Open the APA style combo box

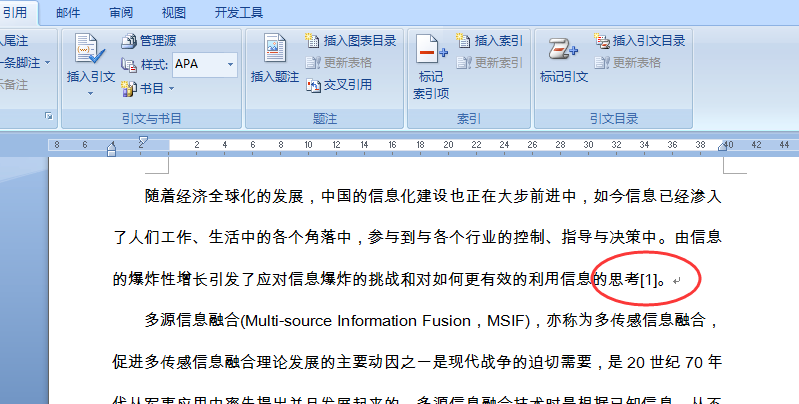[x=204, y=64]
